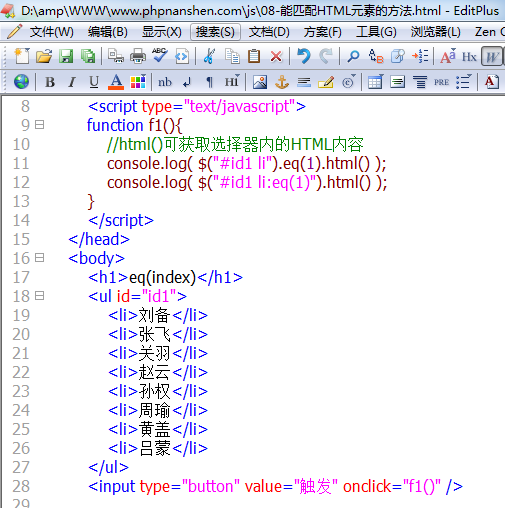Open the Hi heading dropdown

pos(232,81)
